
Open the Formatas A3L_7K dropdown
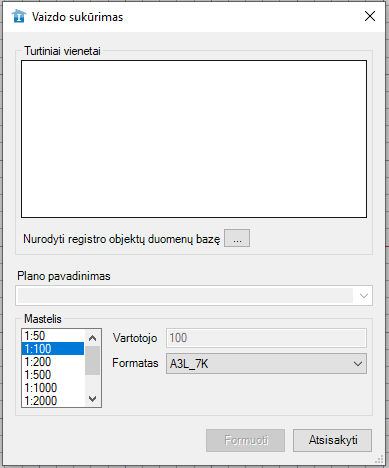(x=266, y=363)
